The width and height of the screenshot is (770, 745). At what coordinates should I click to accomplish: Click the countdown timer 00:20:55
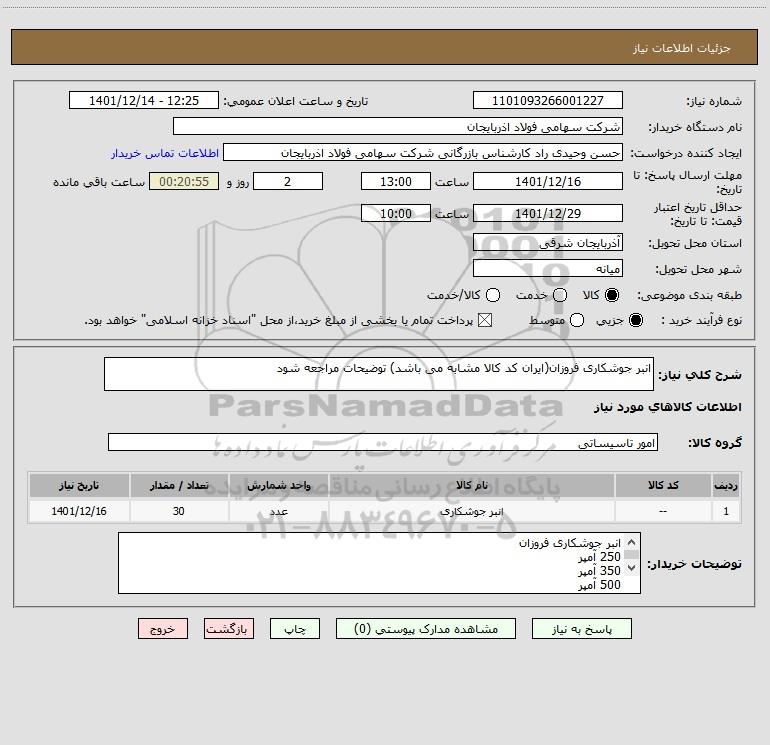[x=184, y=181]
